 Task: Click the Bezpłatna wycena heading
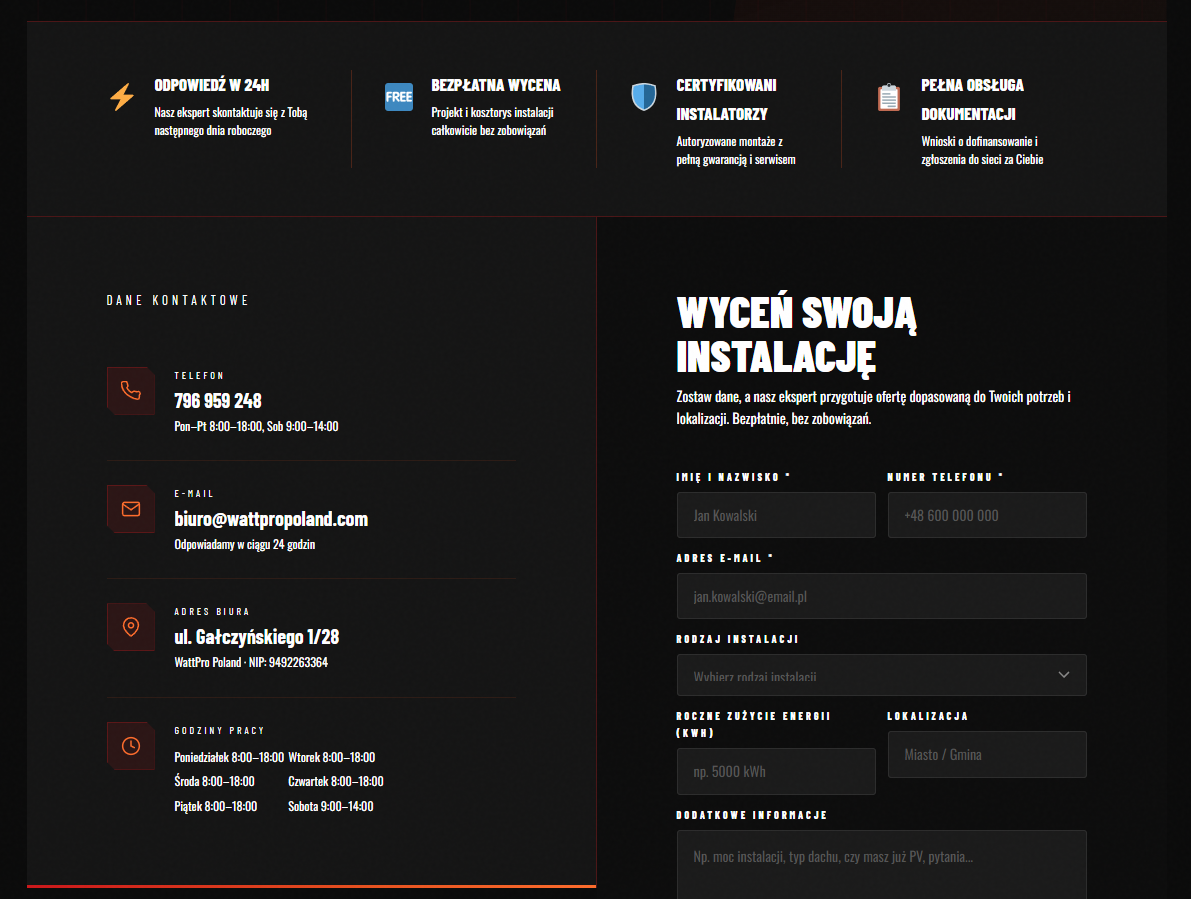coord(496,85)
